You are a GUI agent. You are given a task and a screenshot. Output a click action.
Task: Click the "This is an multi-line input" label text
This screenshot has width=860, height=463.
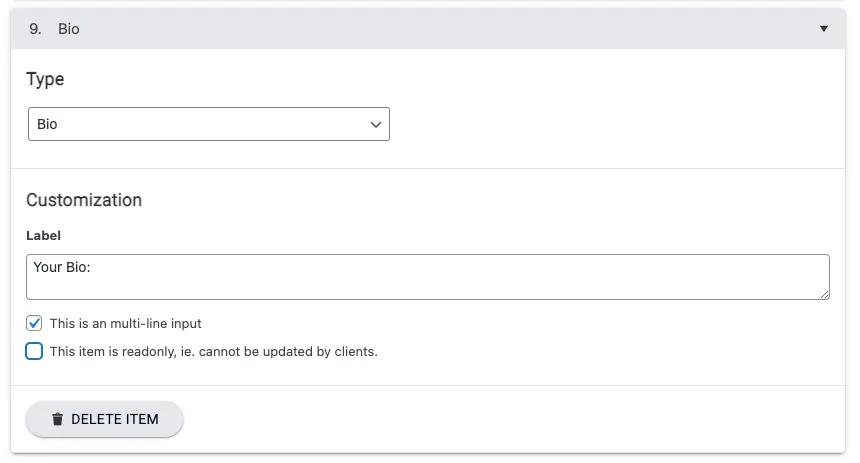(x=125, y=324)
